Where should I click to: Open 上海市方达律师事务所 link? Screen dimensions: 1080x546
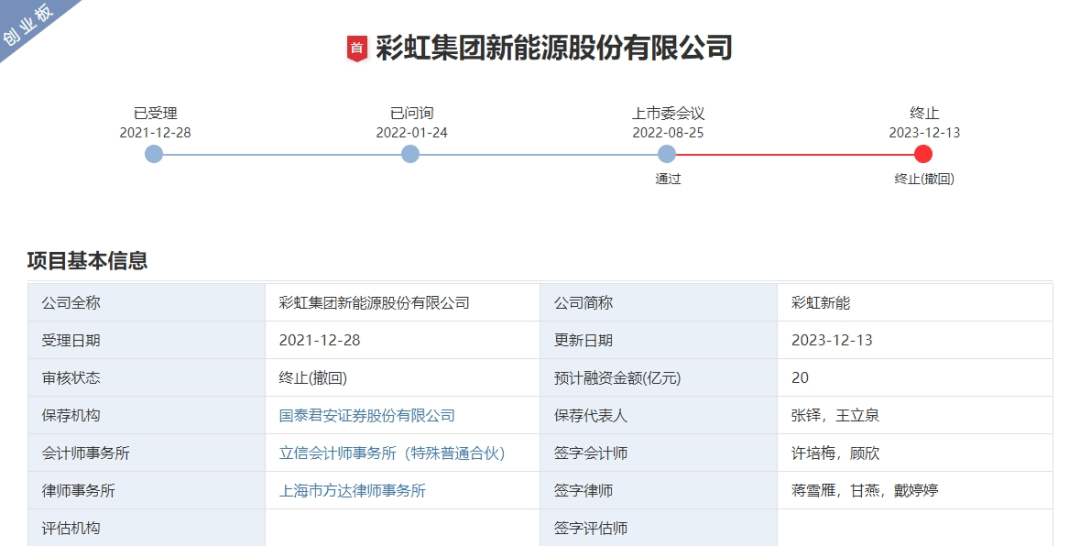pyautogui.click(x=352, y=491)
